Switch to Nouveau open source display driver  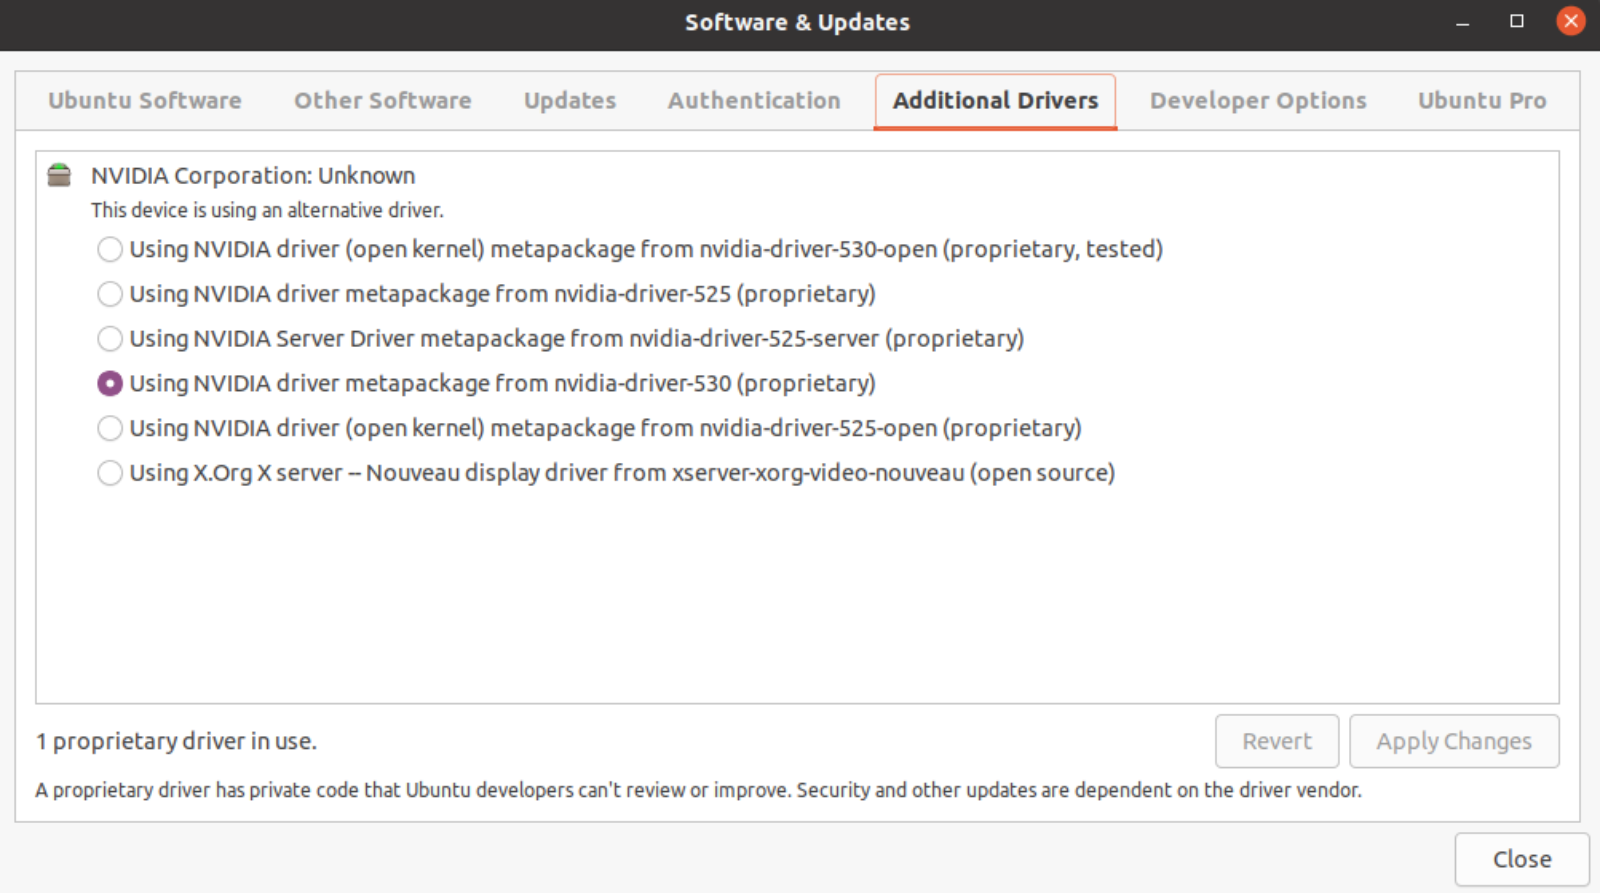[110, 473]
